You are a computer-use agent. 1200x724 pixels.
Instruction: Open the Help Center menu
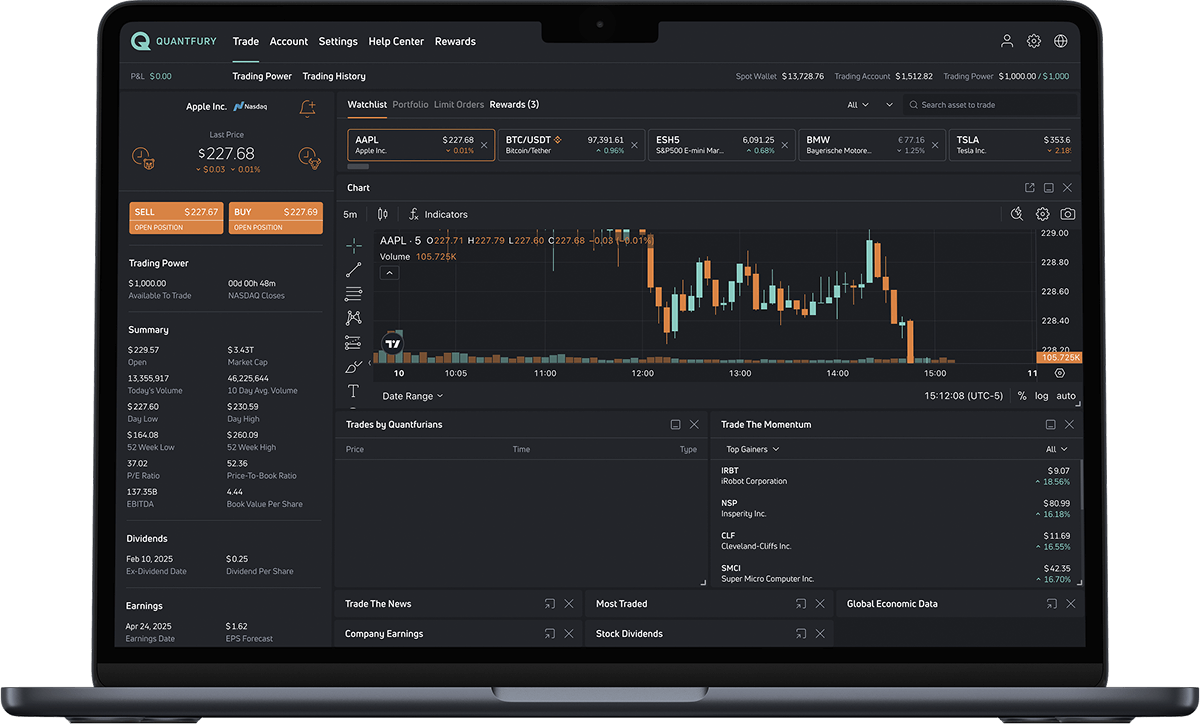pyautogui.click(x=396, y=42)
